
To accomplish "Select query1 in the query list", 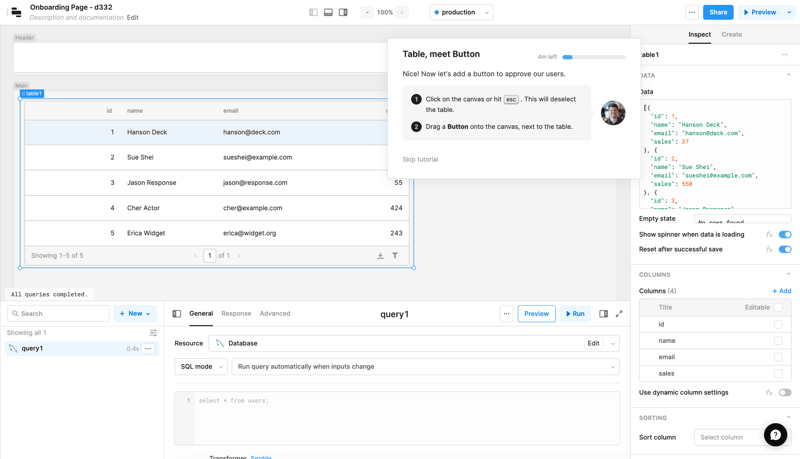I will (x=82, y=348).
